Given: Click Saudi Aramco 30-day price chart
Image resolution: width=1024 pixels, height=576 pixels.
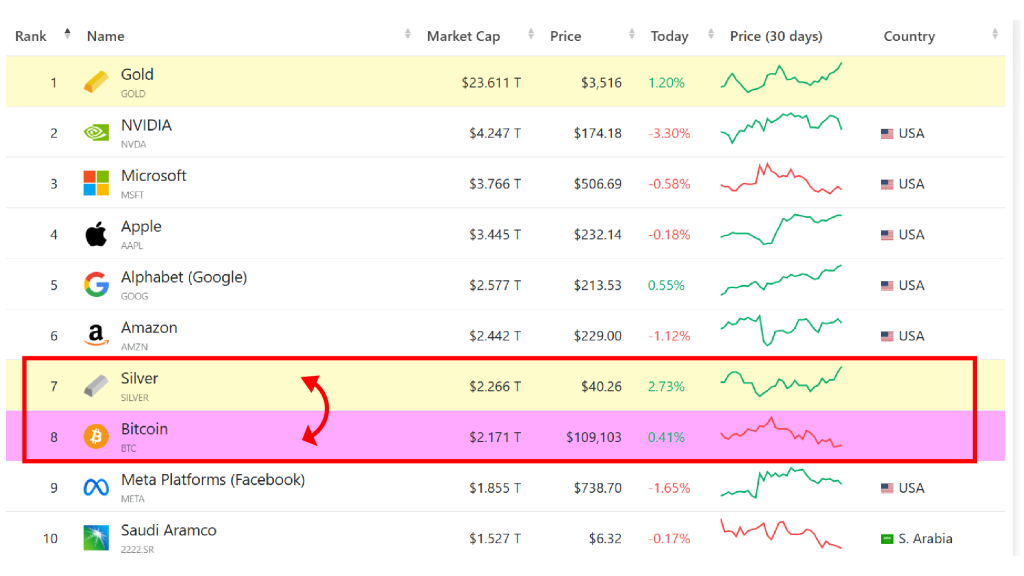Looking at the screenshot, I should coord(781,534).
